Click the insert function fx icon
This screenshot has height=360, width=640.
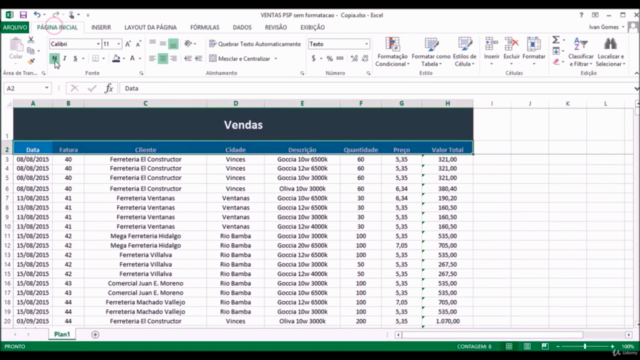(x=109, y=88)
